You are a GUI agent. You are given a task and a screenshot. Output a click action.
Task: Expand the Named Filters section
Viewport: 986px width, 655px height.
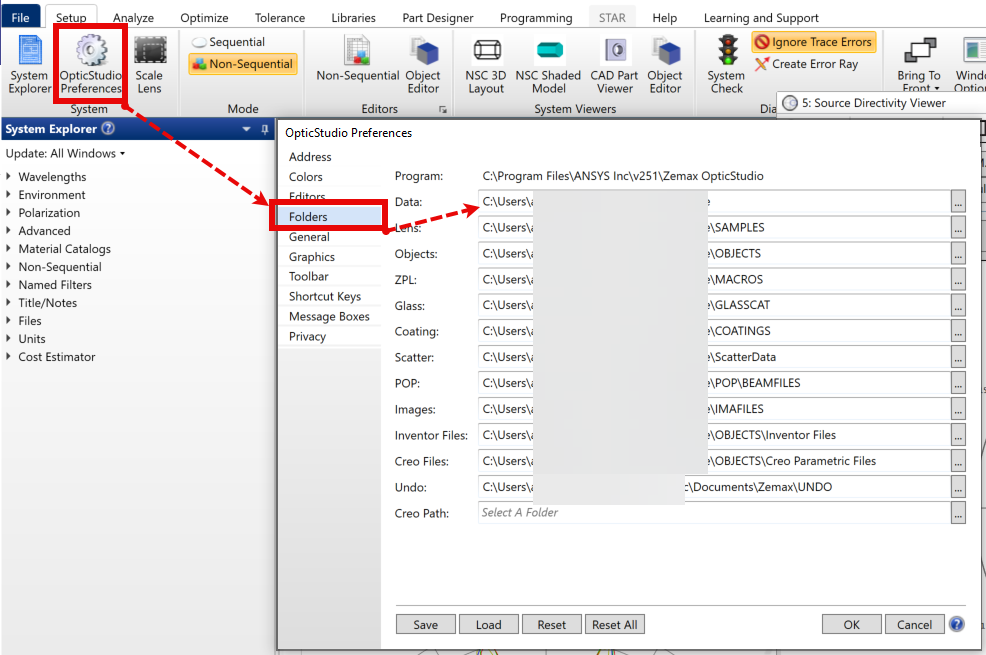click(8, 285)
